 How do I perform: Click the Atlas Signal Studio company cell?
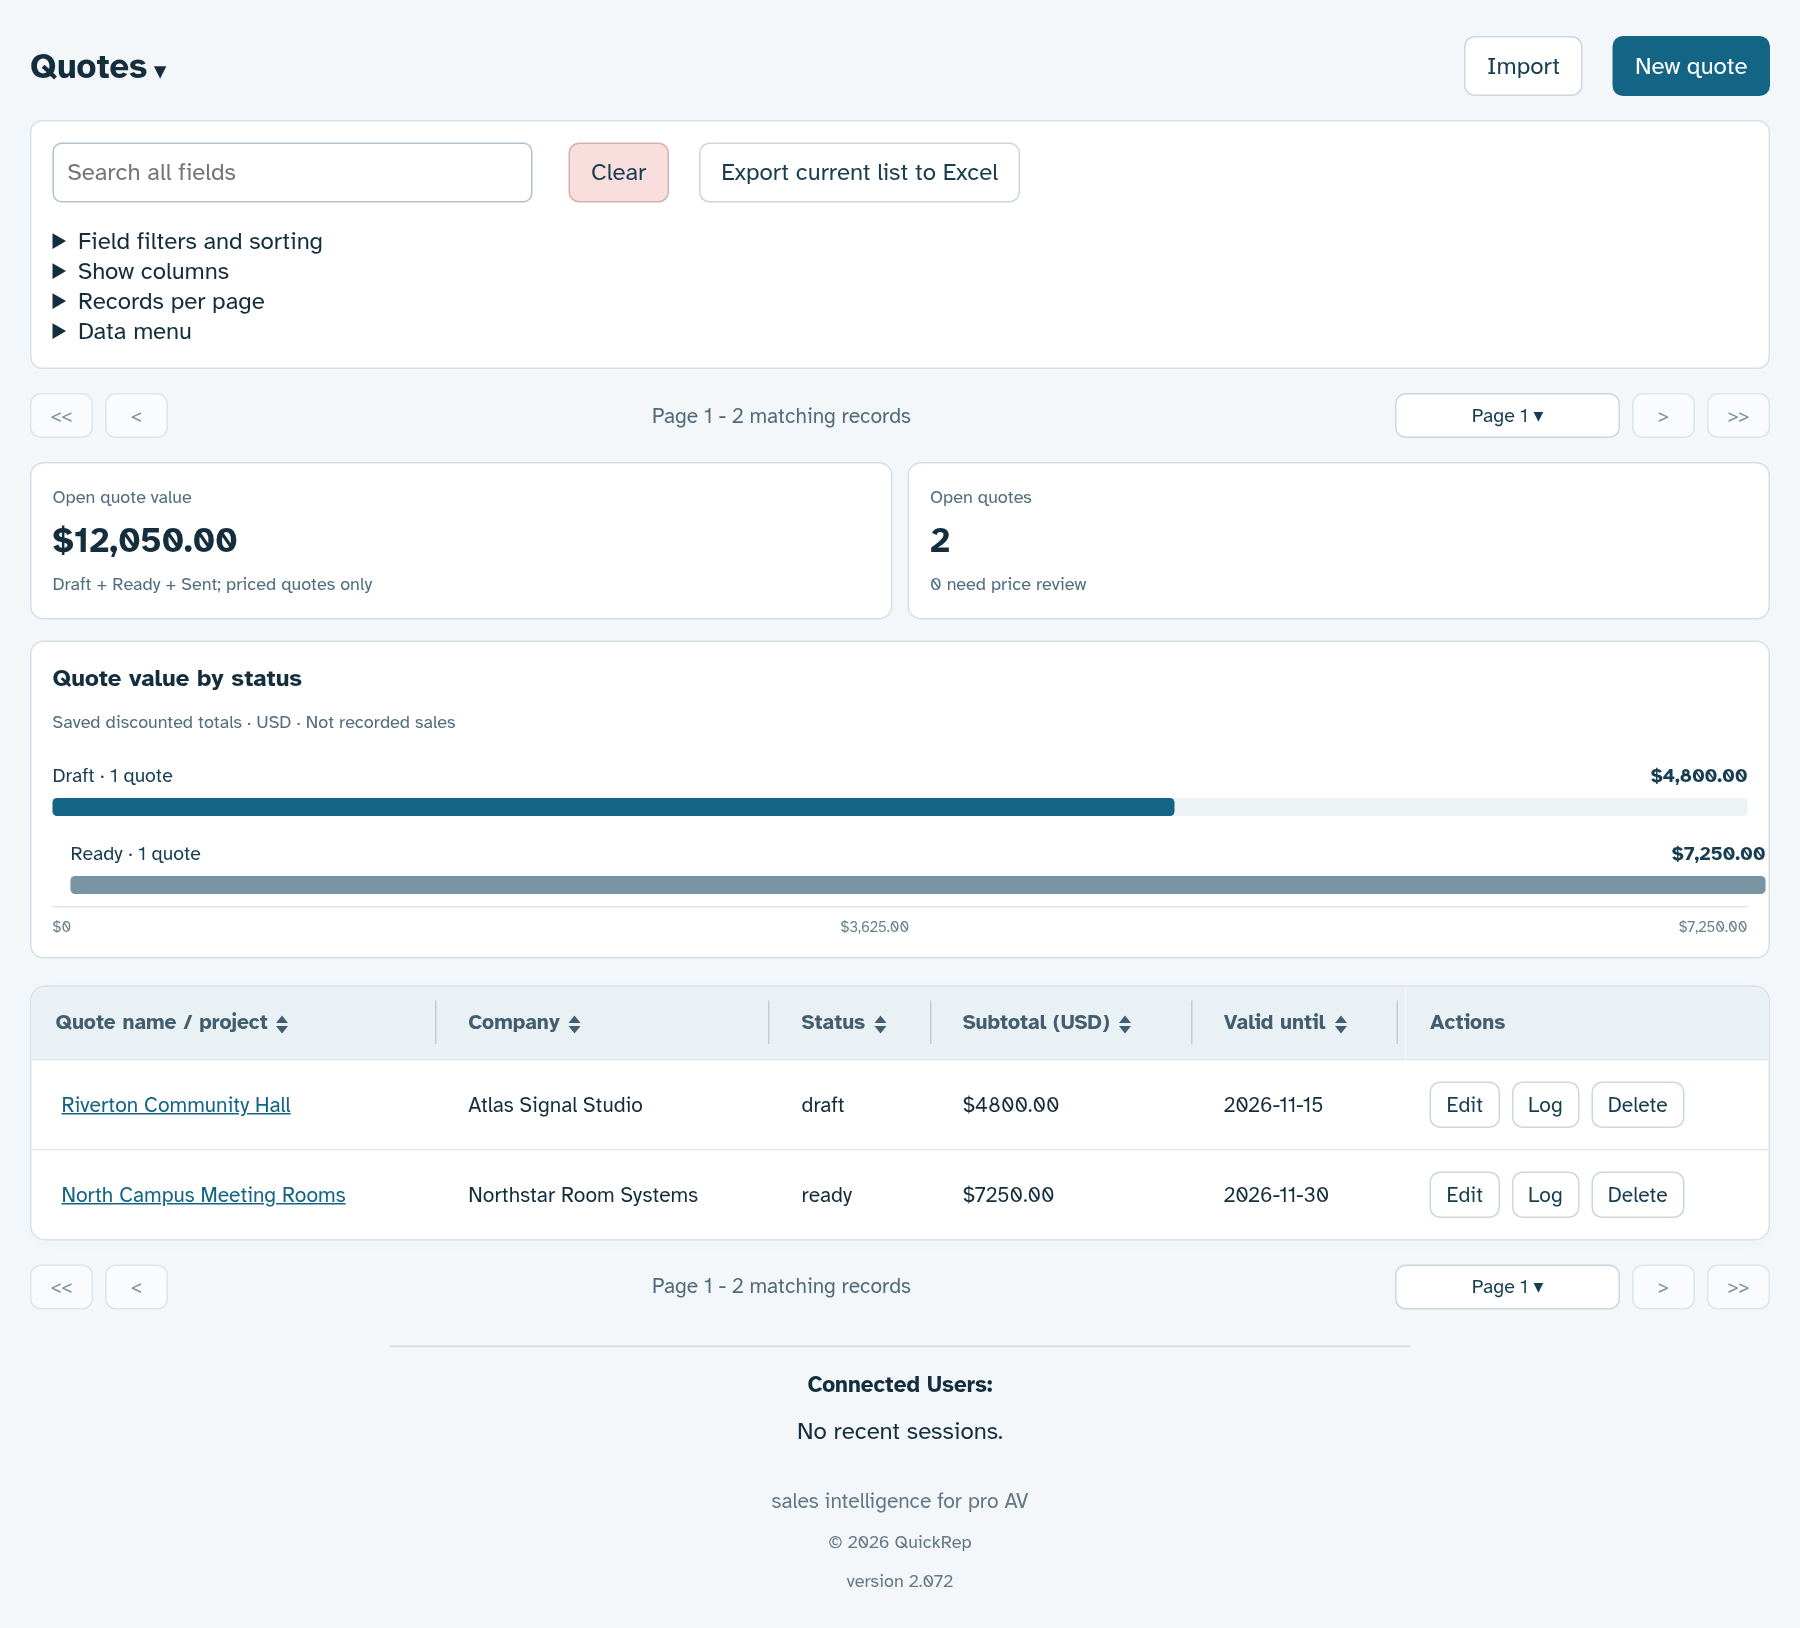[x=555, y=1105]
